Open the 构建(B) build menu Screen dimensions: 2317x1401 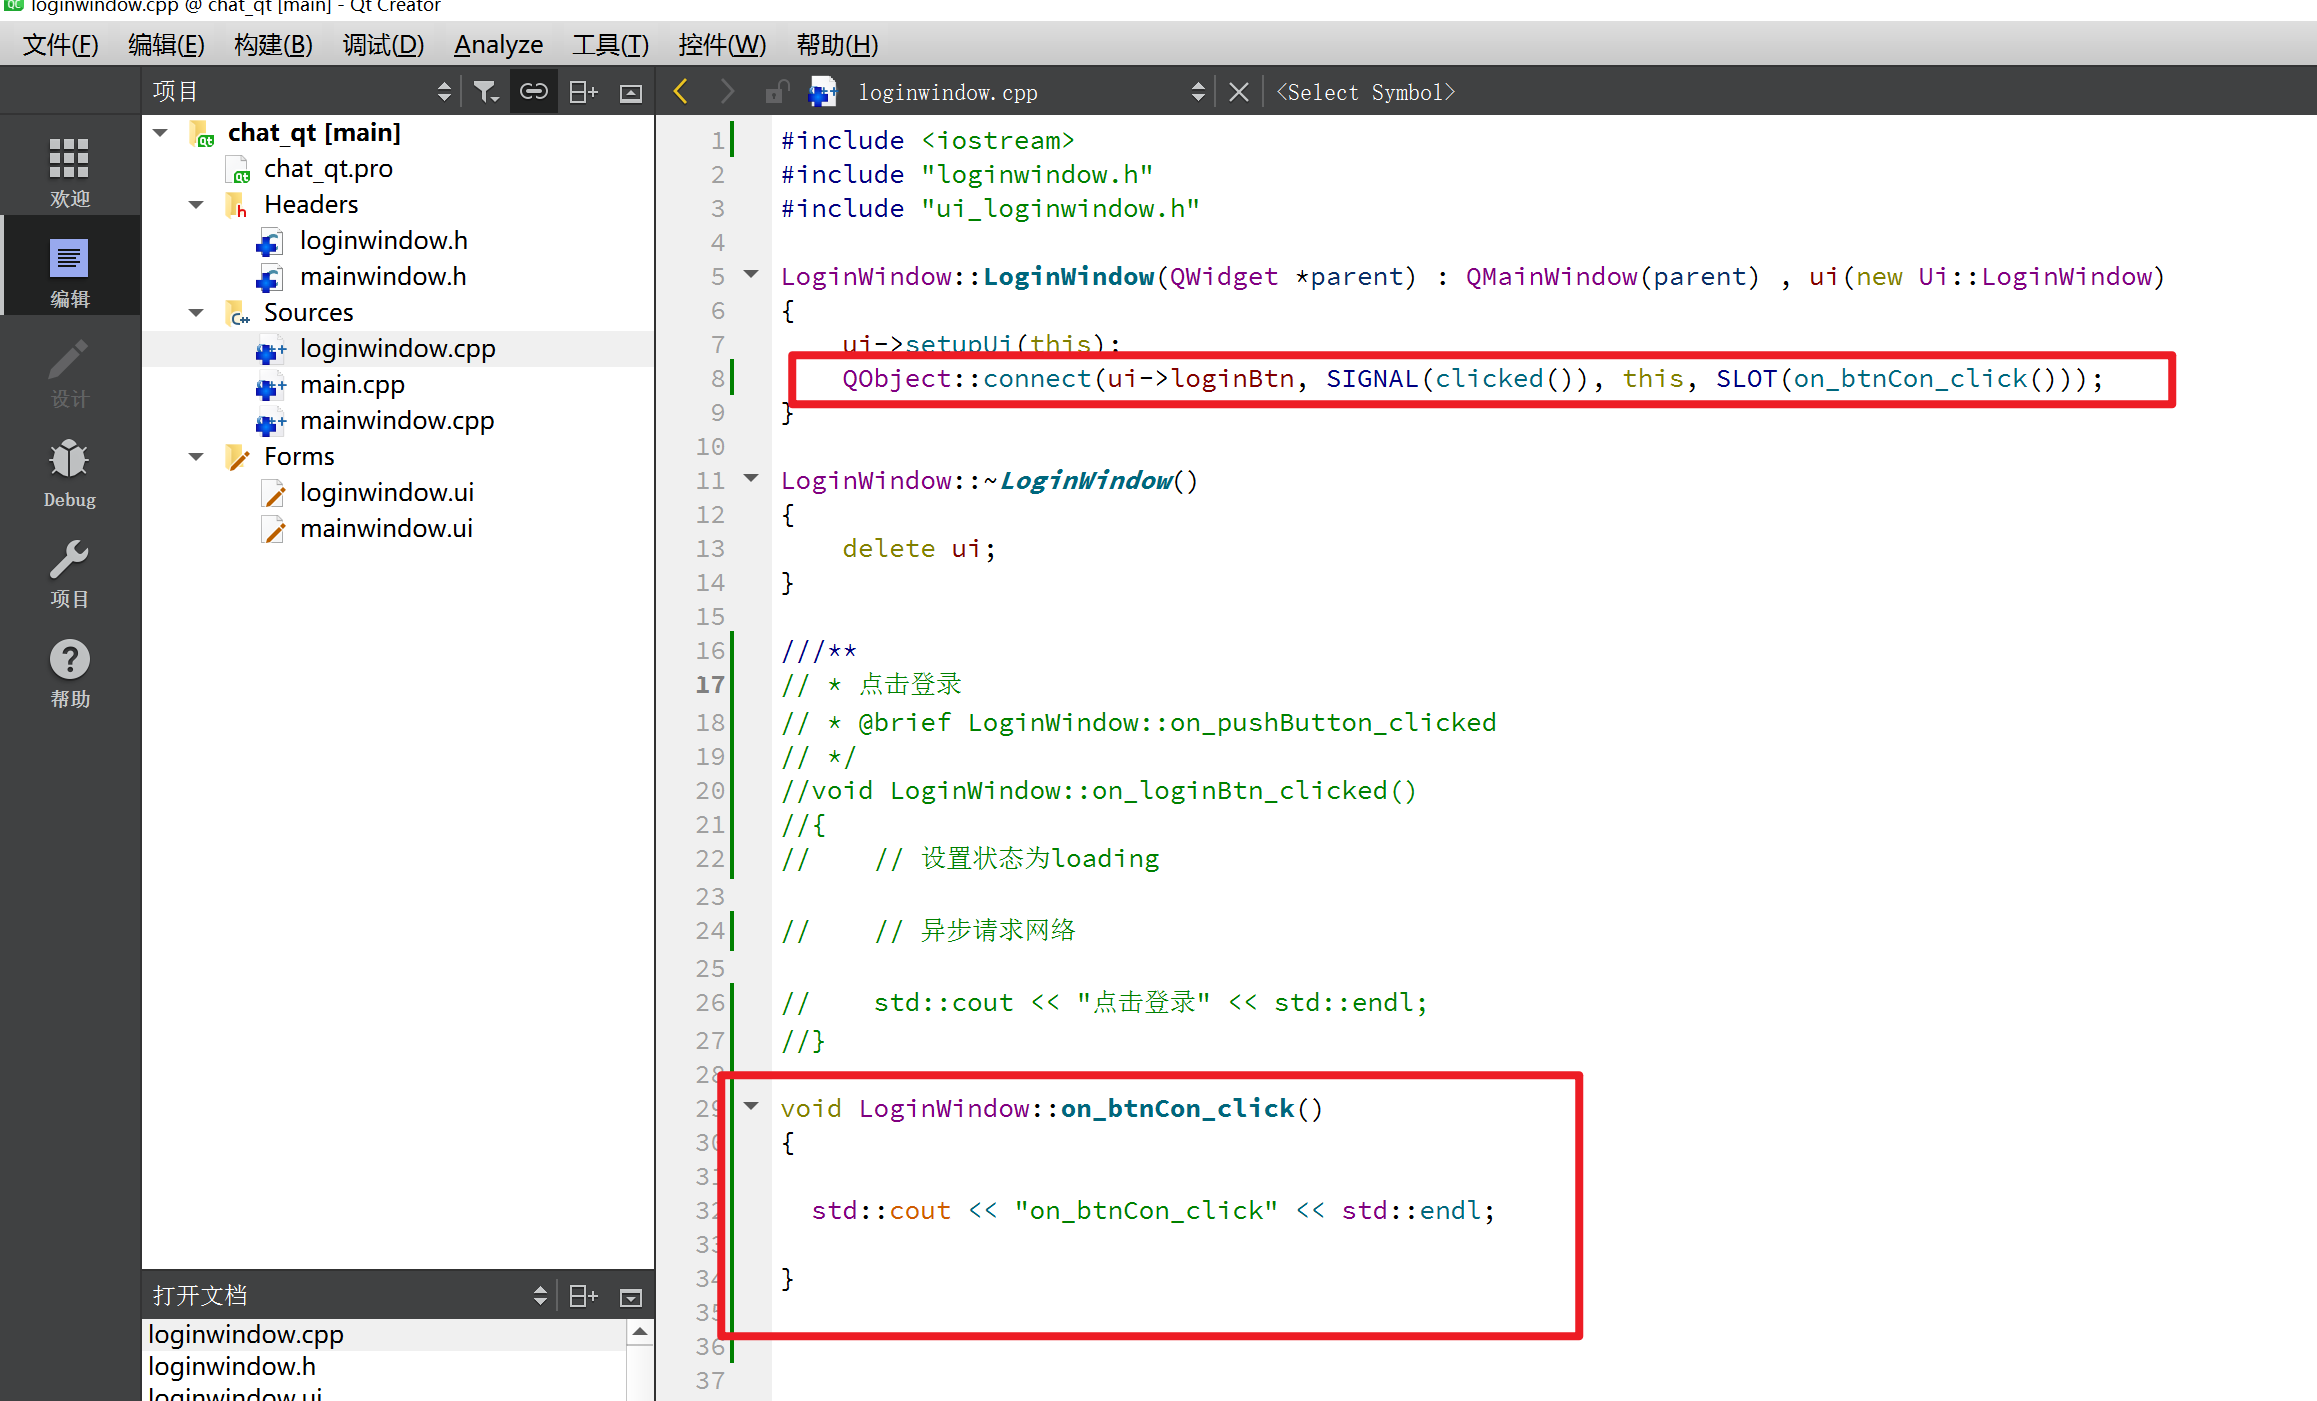tap(273, 45)
